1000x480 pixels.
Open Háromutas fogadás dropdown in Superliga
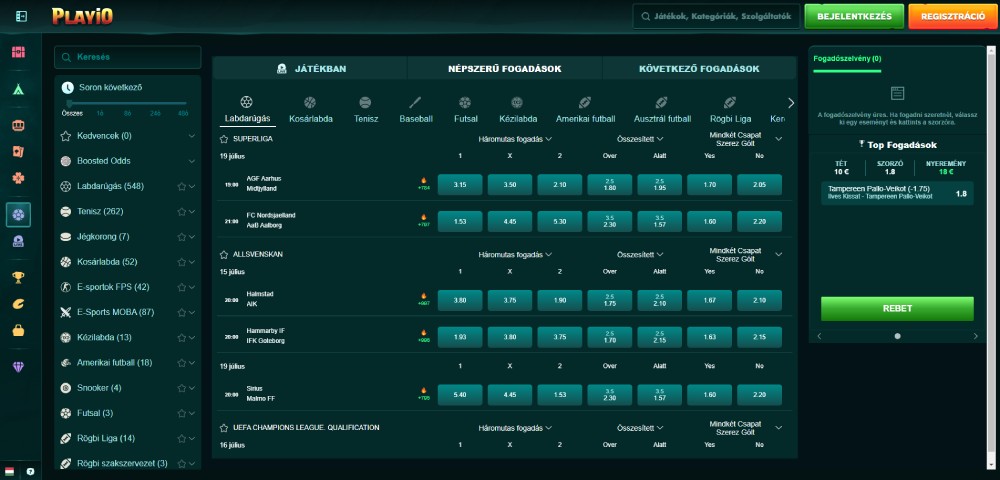pyautogui.click(x=515, y=139)
